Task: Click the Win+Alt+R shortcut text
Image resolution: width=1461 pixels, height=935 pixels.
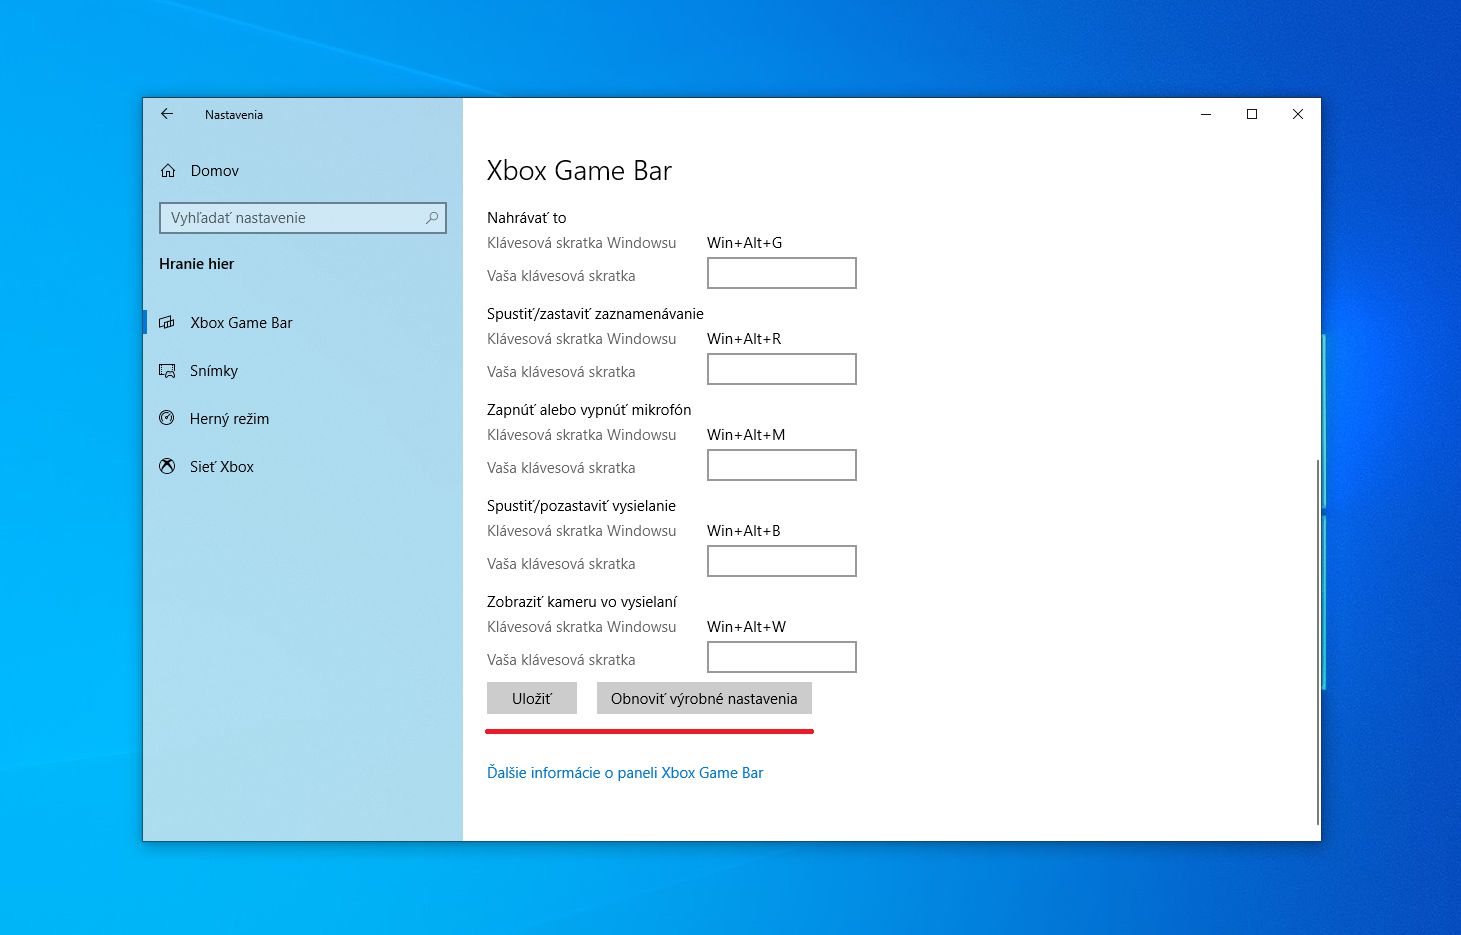Action: pyautogui.click(x=744, y=339)
